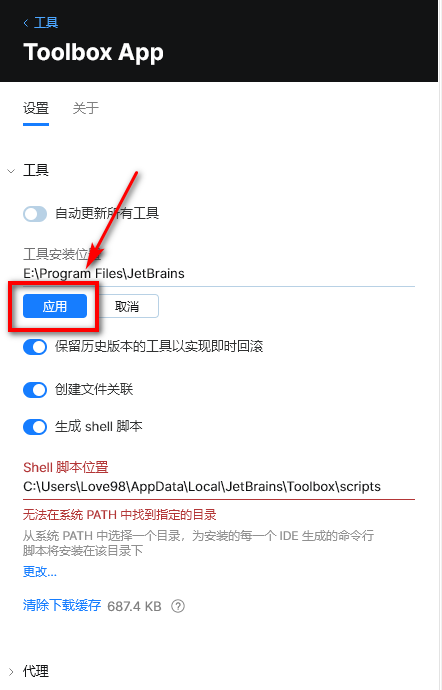Open the 更改... link
442x690 pixels.
[x=40, y=572]
